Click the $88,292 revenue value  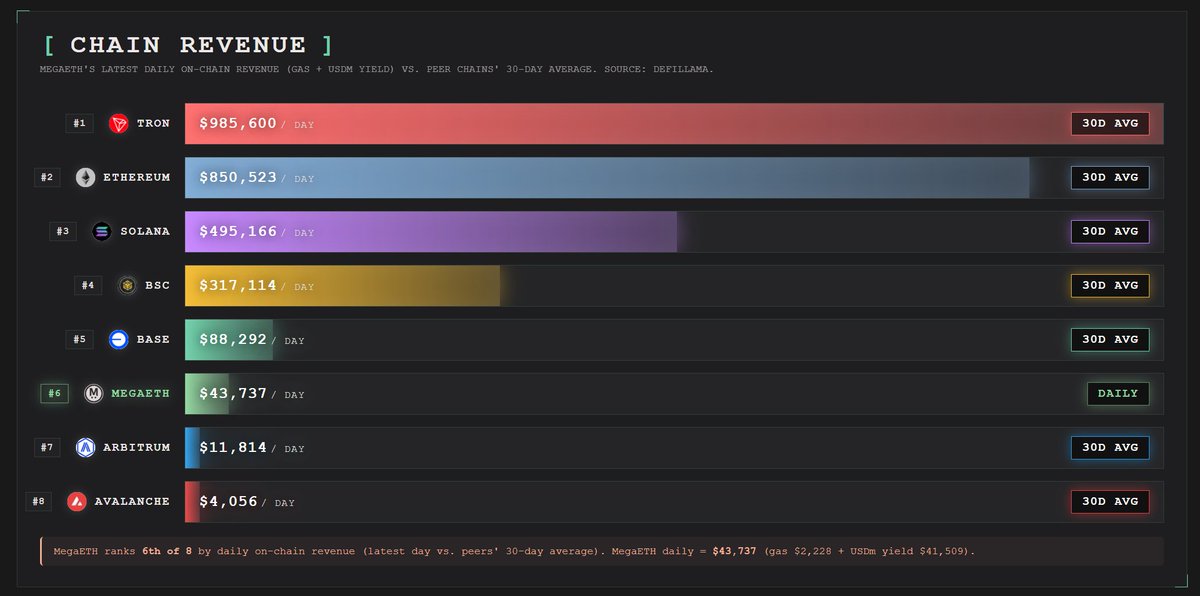233,340
